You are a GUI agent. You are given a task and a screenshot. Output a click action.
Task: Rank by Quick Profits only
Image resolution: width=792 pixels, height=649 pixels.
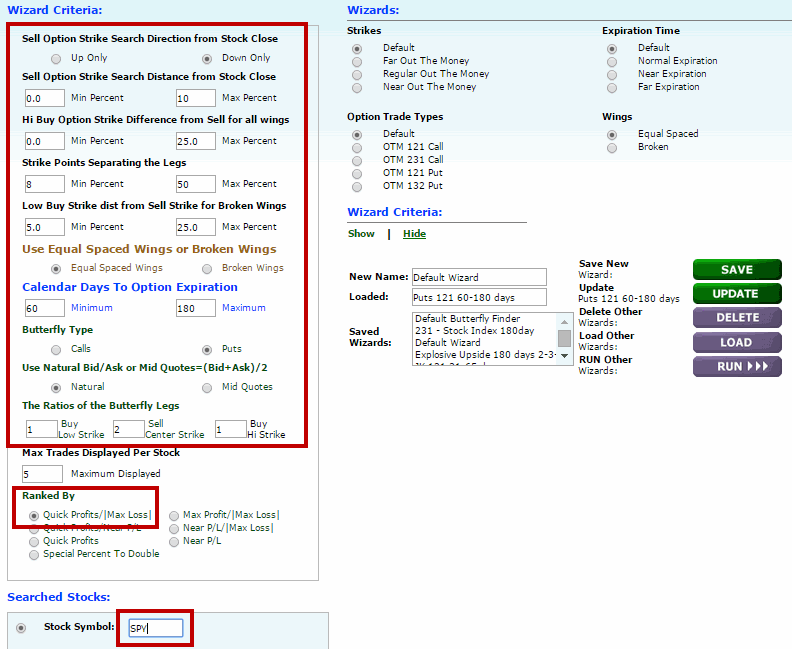34,542
